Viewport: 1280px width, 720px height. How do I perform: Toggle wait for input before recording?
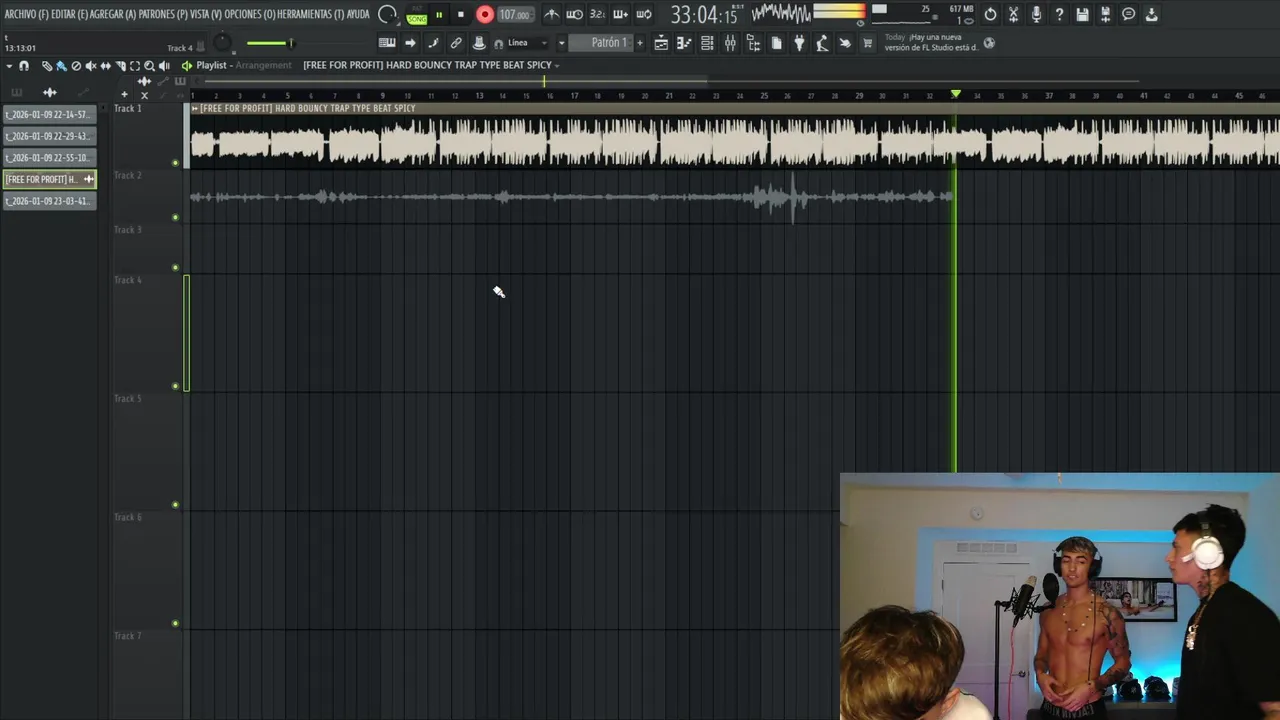coord(575,15)
